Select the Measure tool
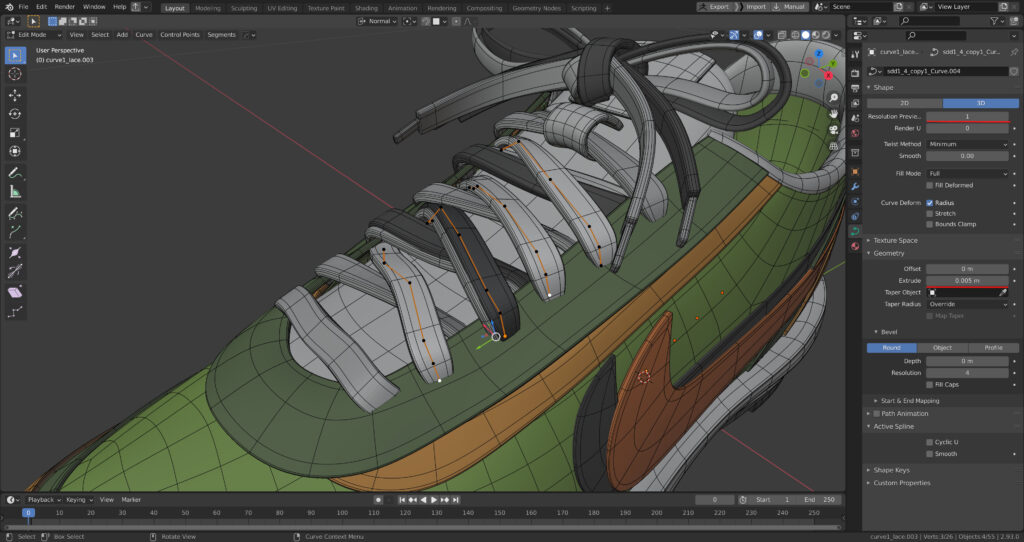The image size is (1024, 542). pos(15,192)
